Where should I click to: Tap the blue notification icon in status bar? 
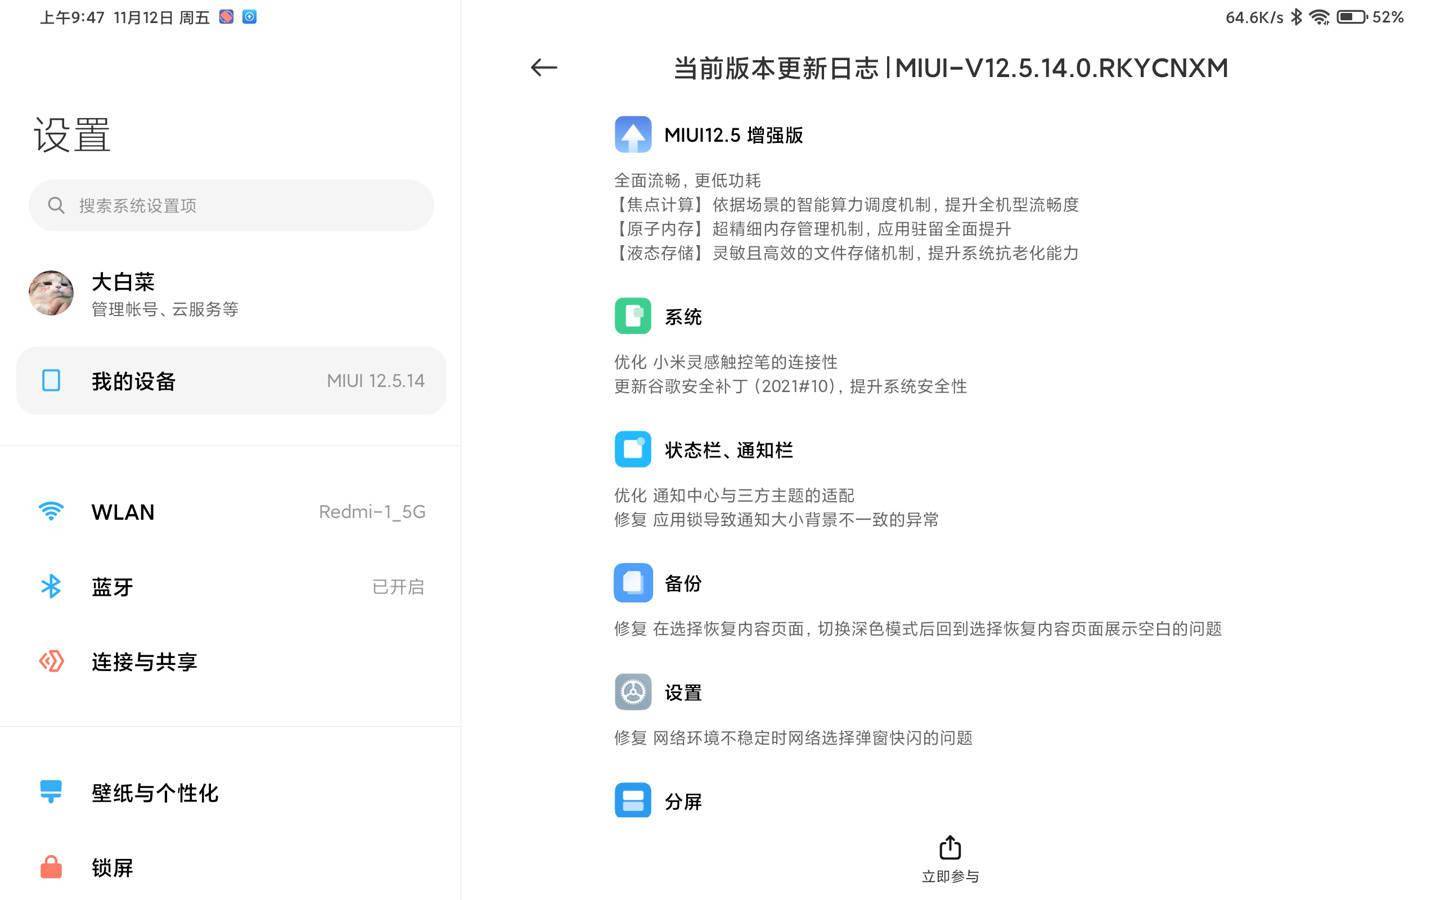click(x=250, y=17)
